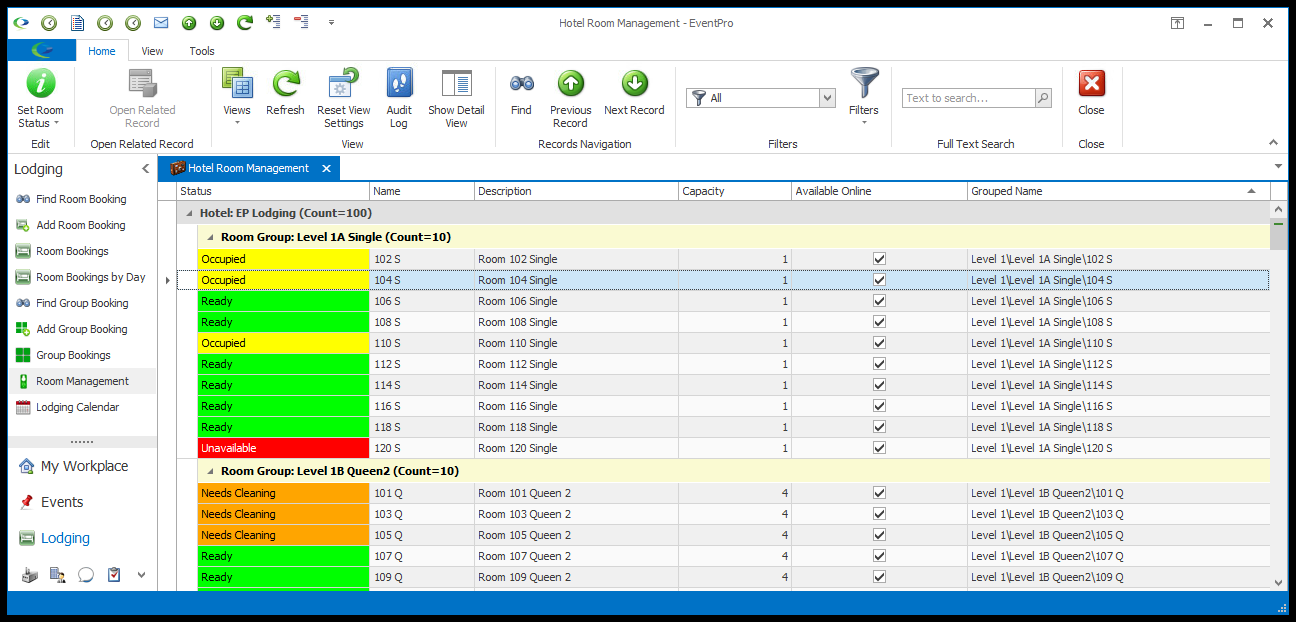This screenshot has width=1296, height=622.
Task: Open Add Group Booking in sidebar
Action: coord(82,329)
